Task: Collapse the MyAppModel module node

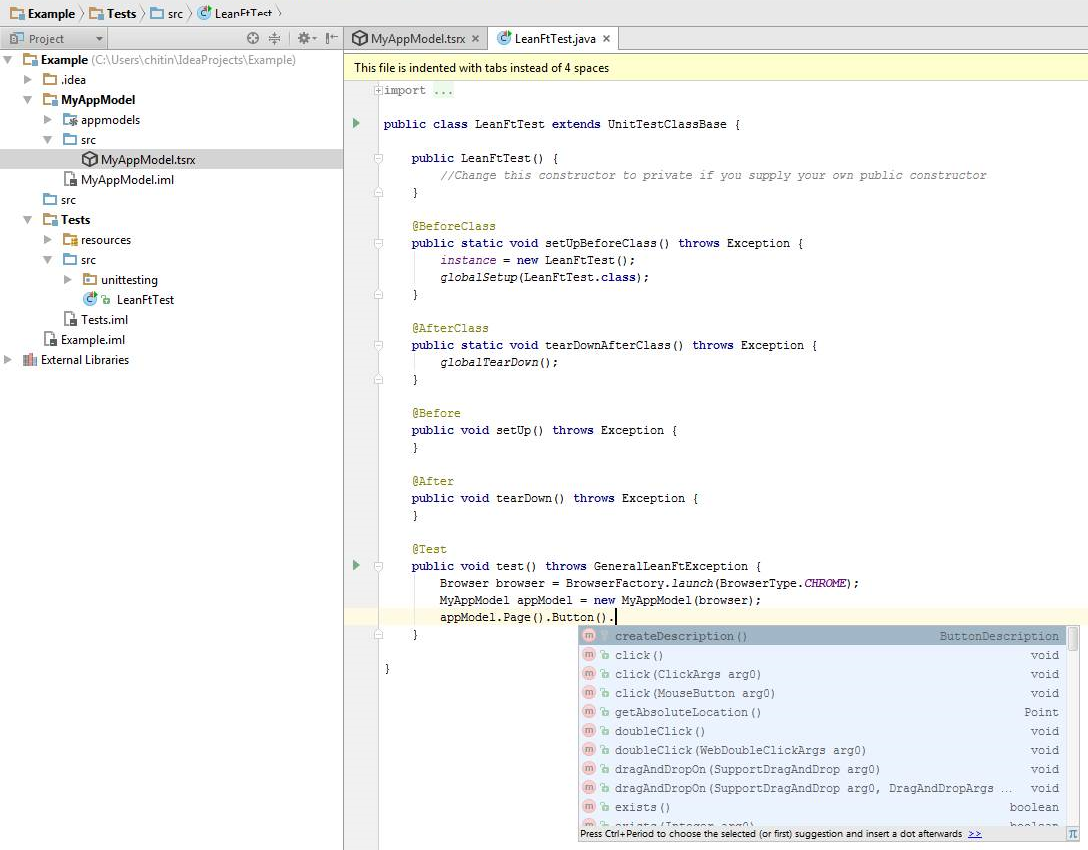Action: 28,100
